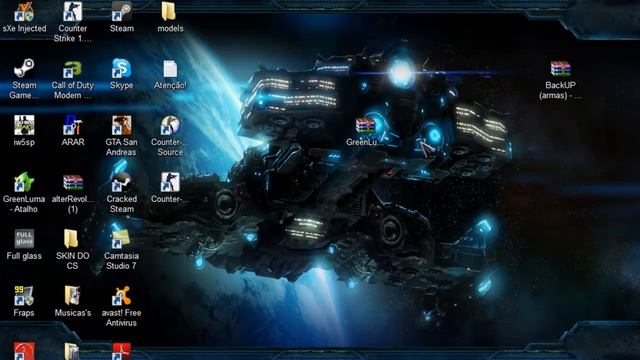Screen dimensions: 640x360
Task: Open the Musicas's folder
Action: click(73, 296)
